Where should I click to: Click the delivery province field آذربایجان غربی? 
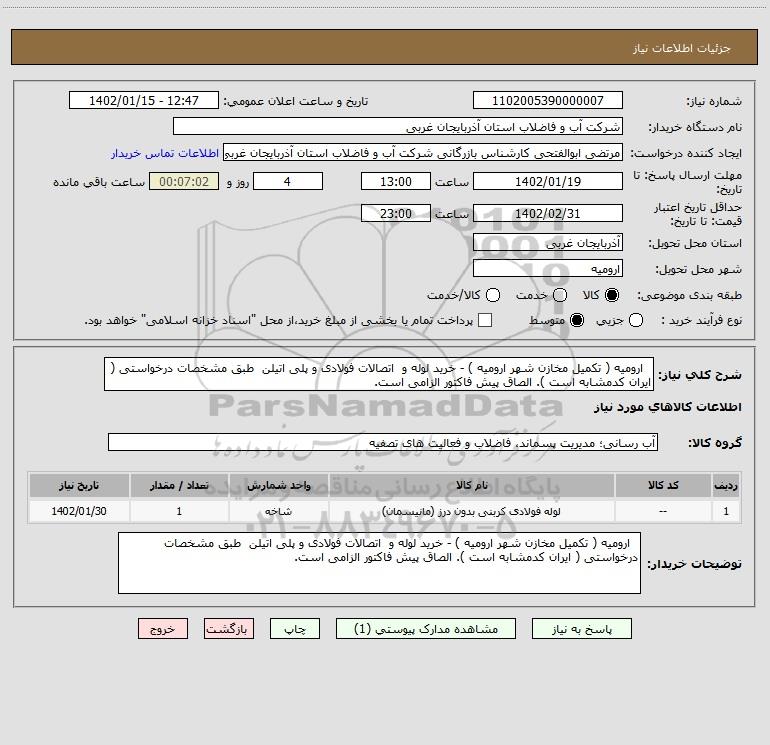pos(548,242)
